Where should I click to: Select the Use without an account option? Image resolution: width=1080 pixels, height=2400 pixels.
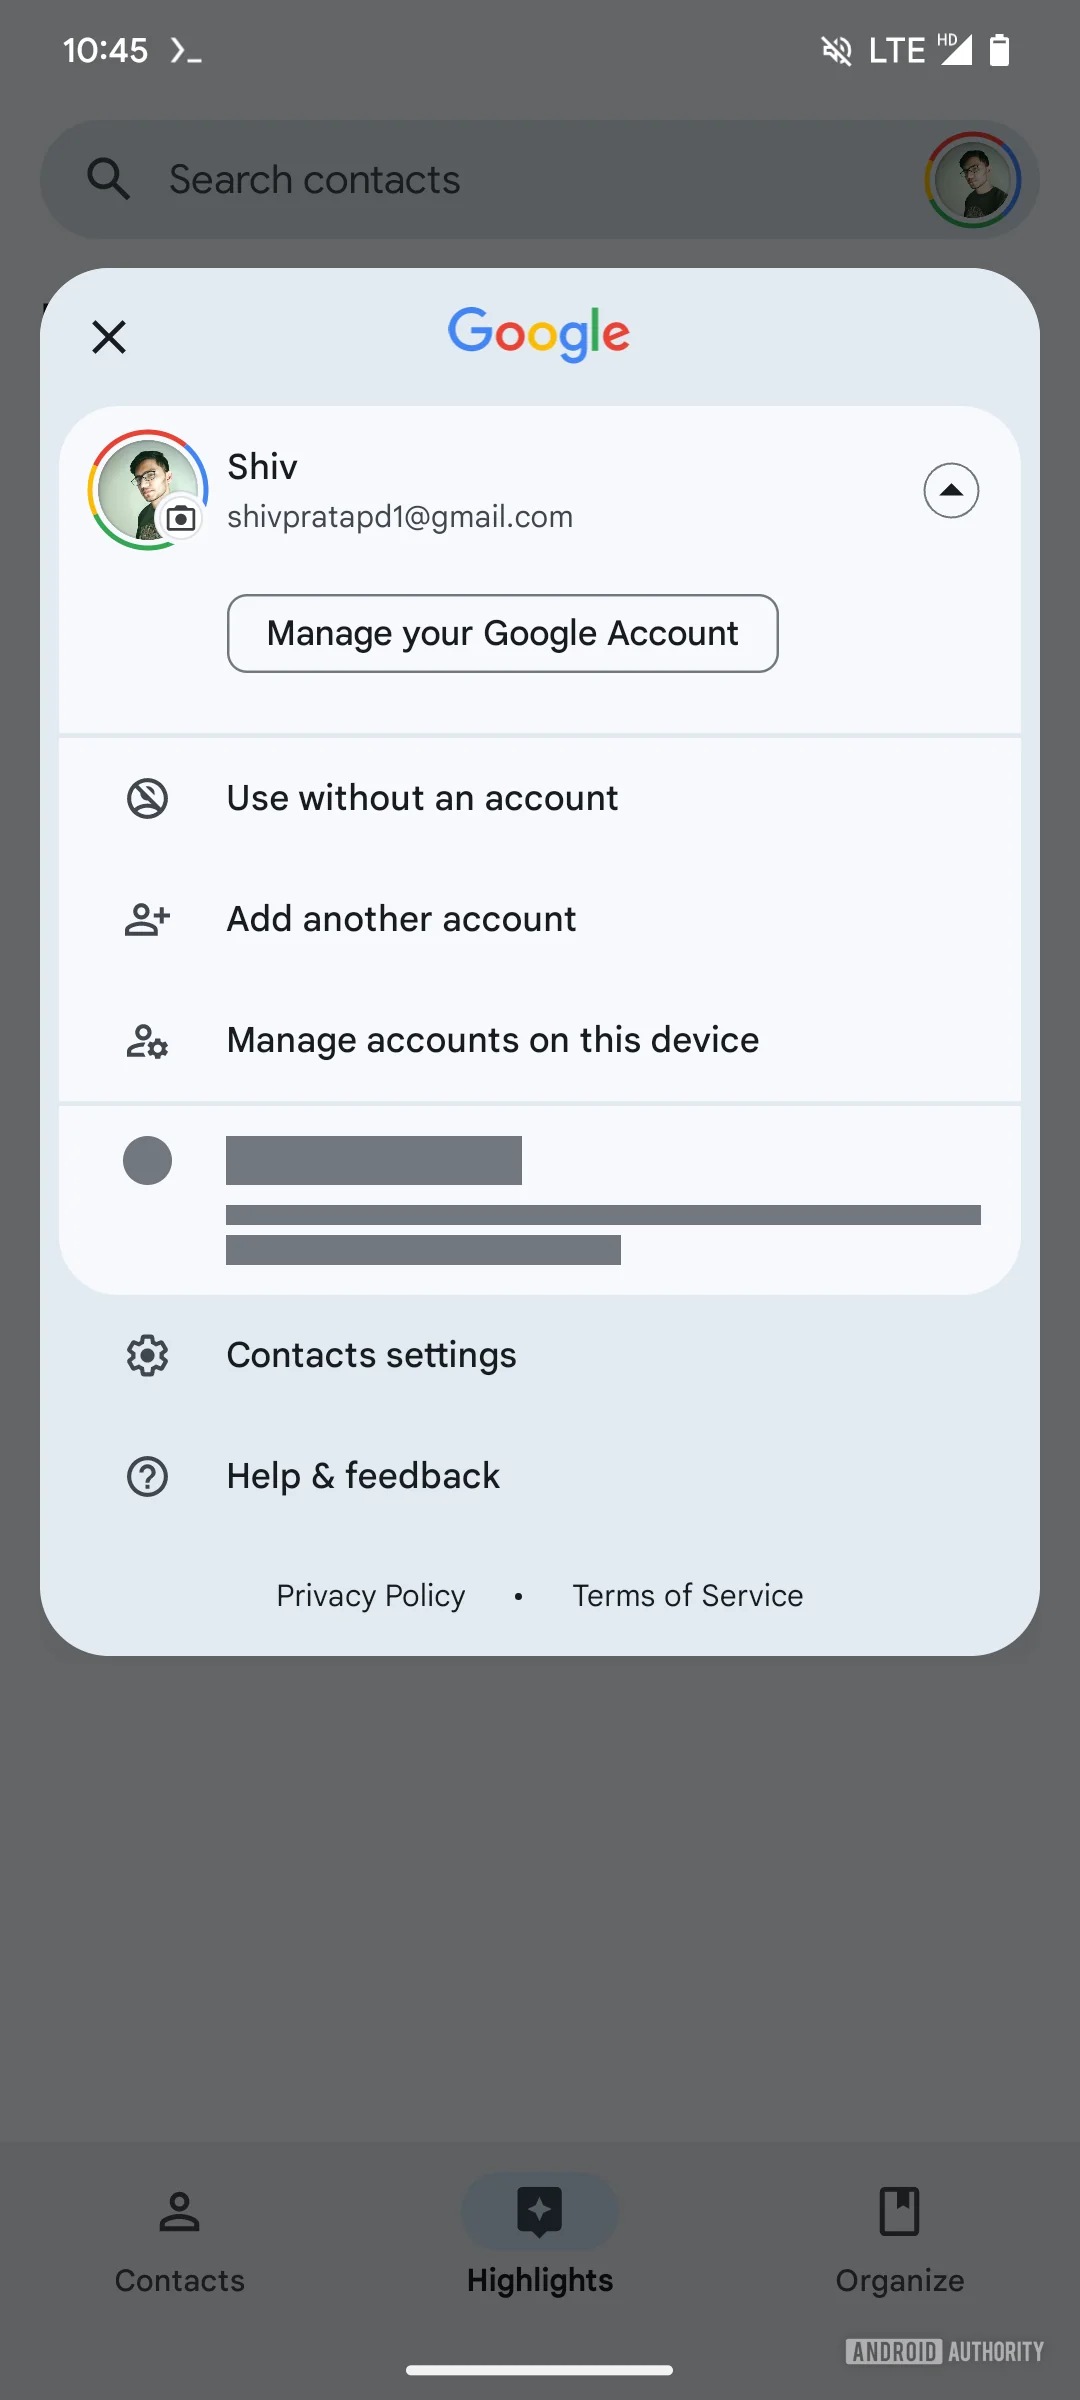coord(422,799)
